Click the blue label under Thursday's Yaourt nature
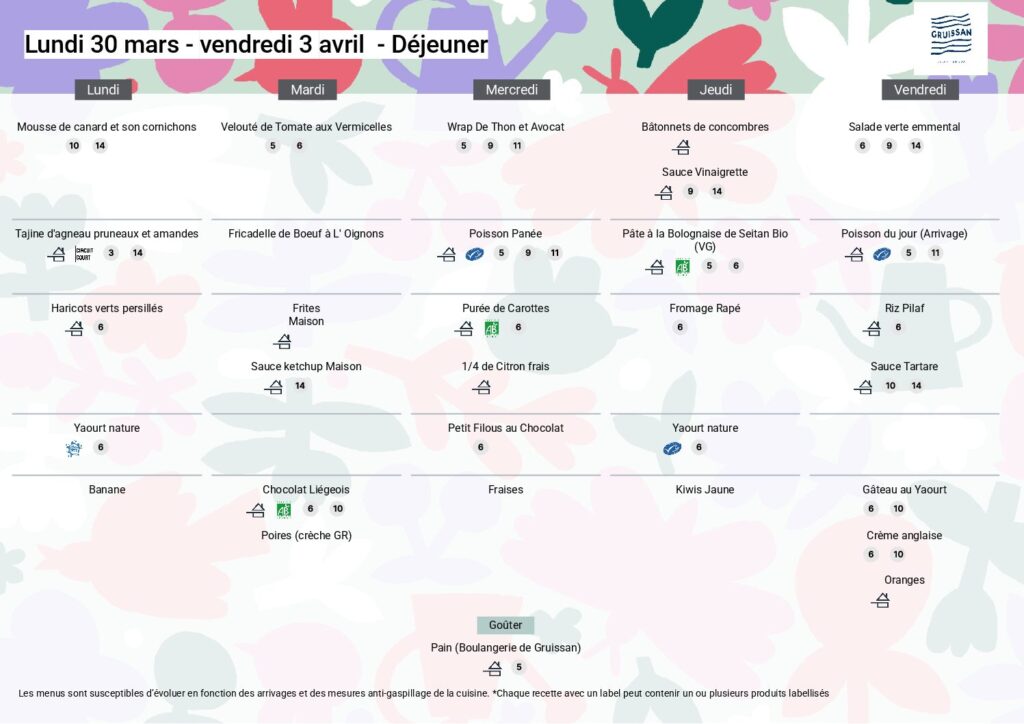Image resolution: width=1024 pixels, height=724 pixels. [672, 448]
